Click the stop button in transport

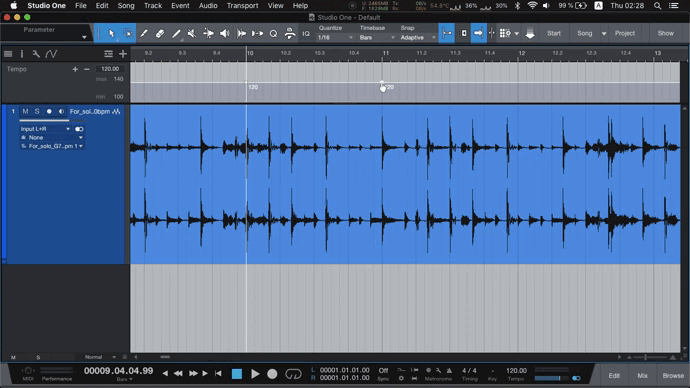click(237, 374)
